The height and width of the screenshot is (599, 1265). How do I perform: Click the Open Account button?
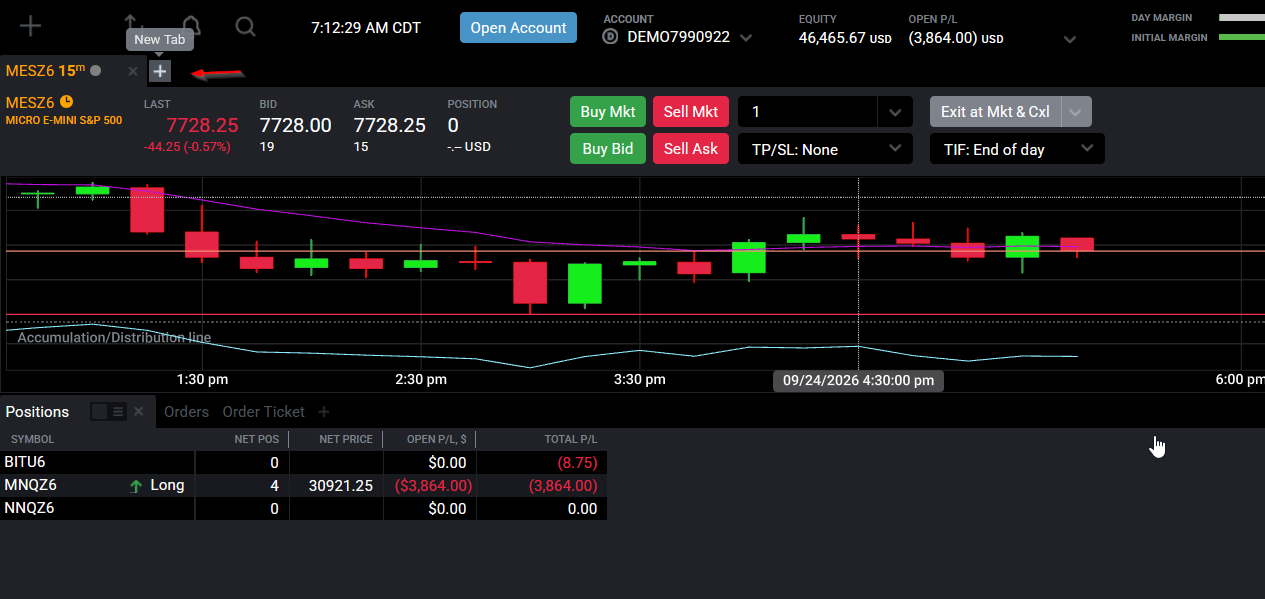519,28
